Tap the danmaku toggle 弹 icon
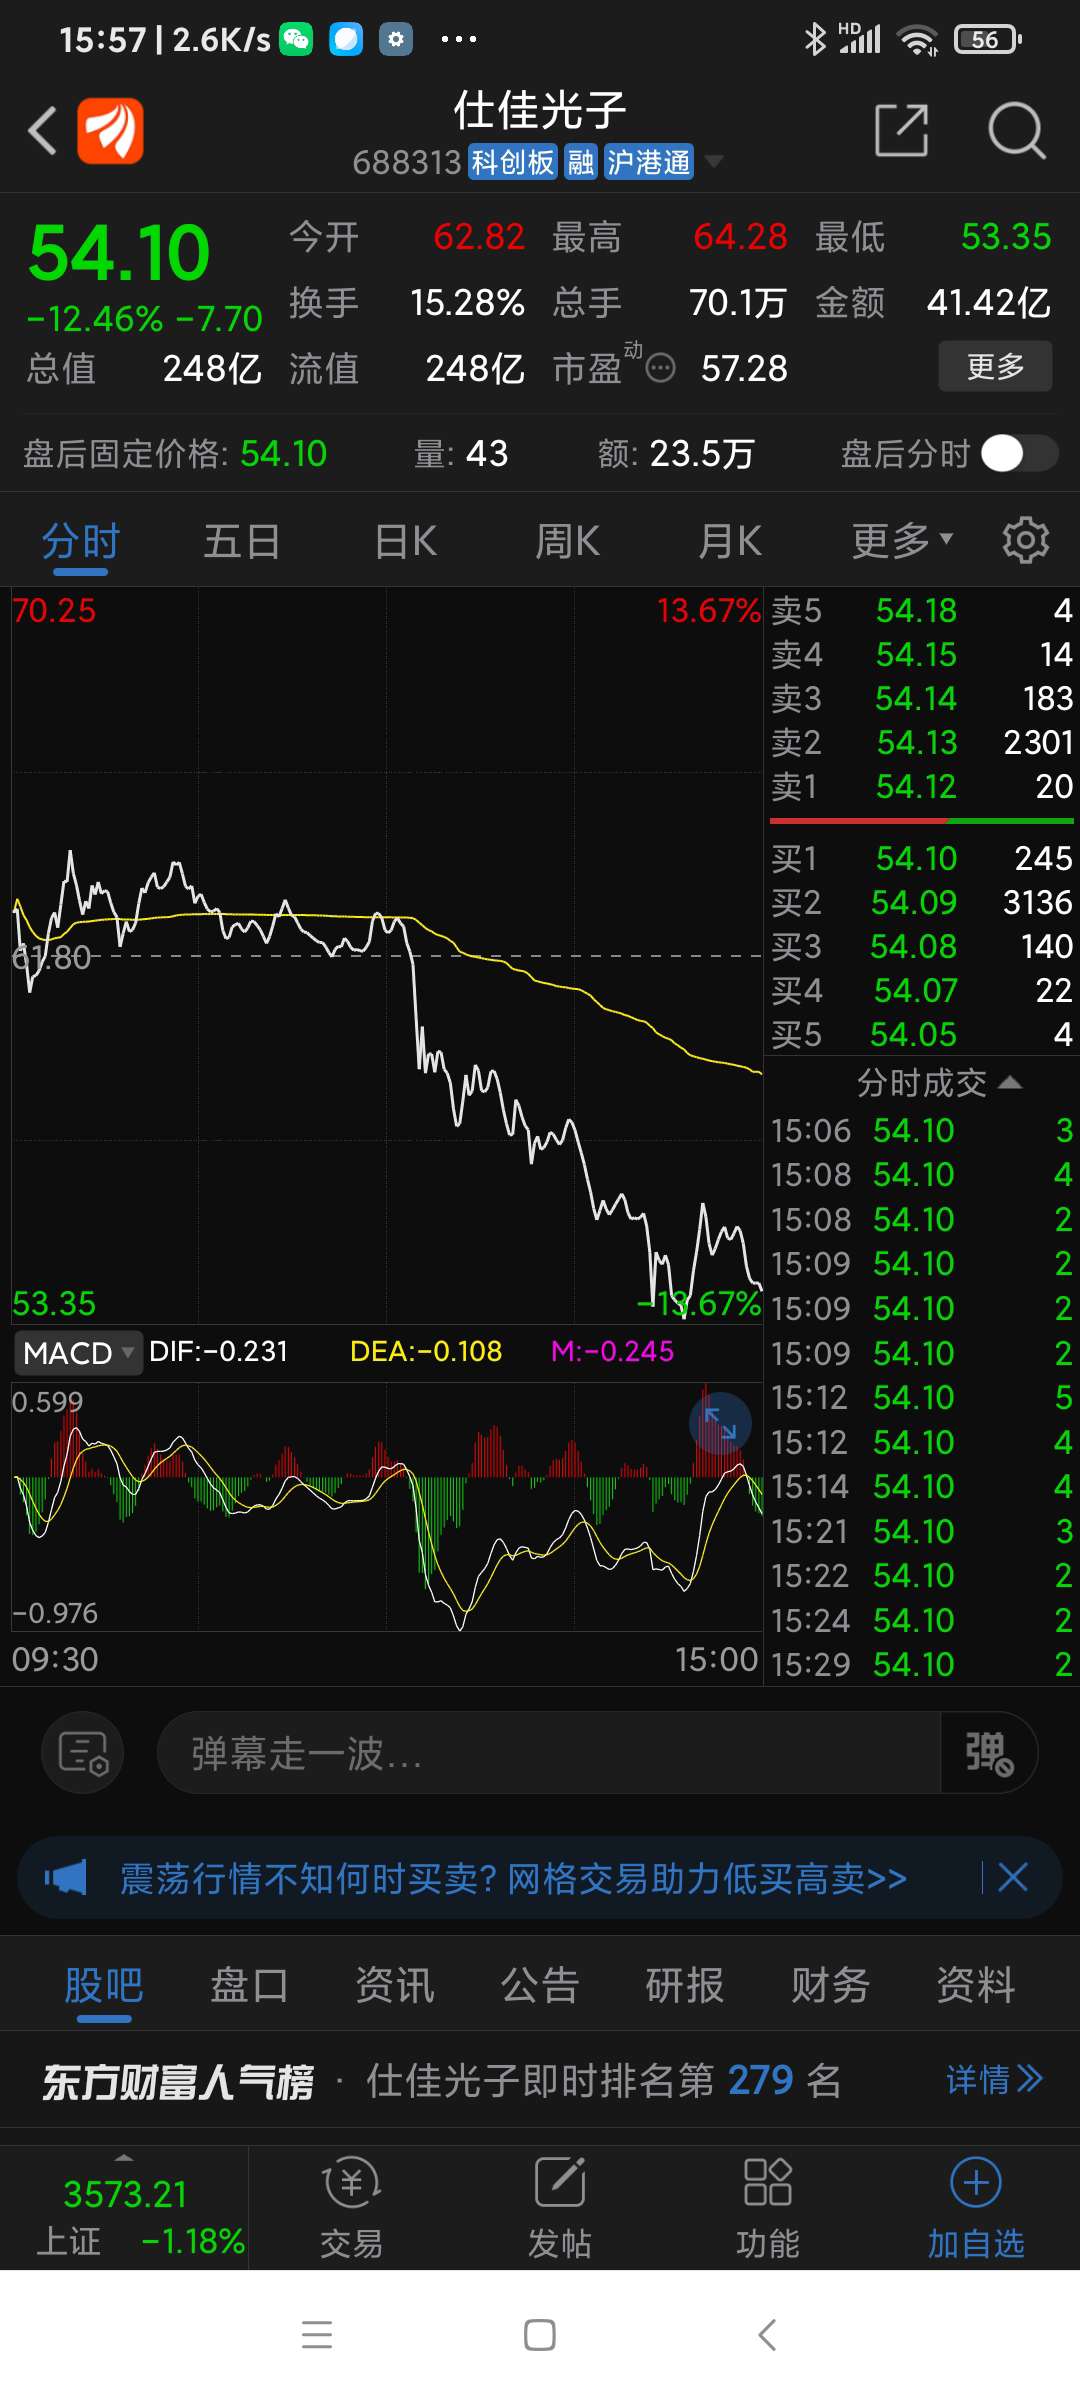 point(988,1752)
